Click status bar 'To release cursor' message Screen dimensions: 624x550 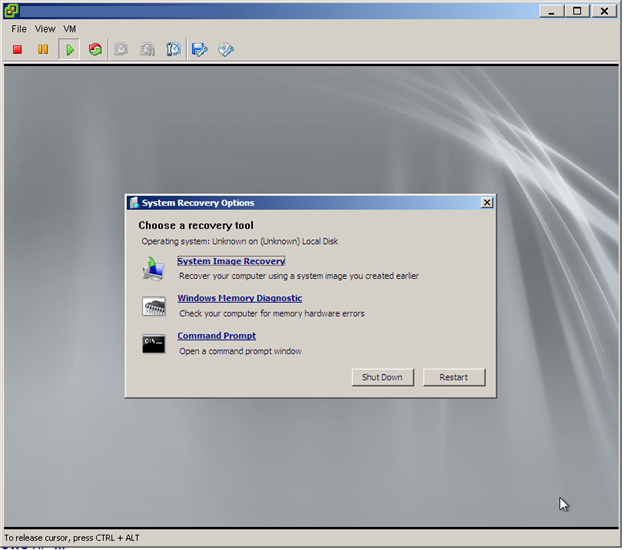point(72,538)
